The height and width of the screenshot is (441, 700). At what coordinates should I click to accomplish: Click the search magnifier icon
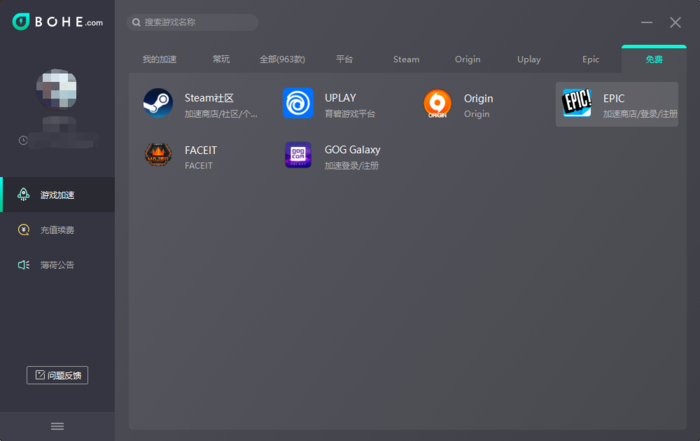tap(136, 22)
